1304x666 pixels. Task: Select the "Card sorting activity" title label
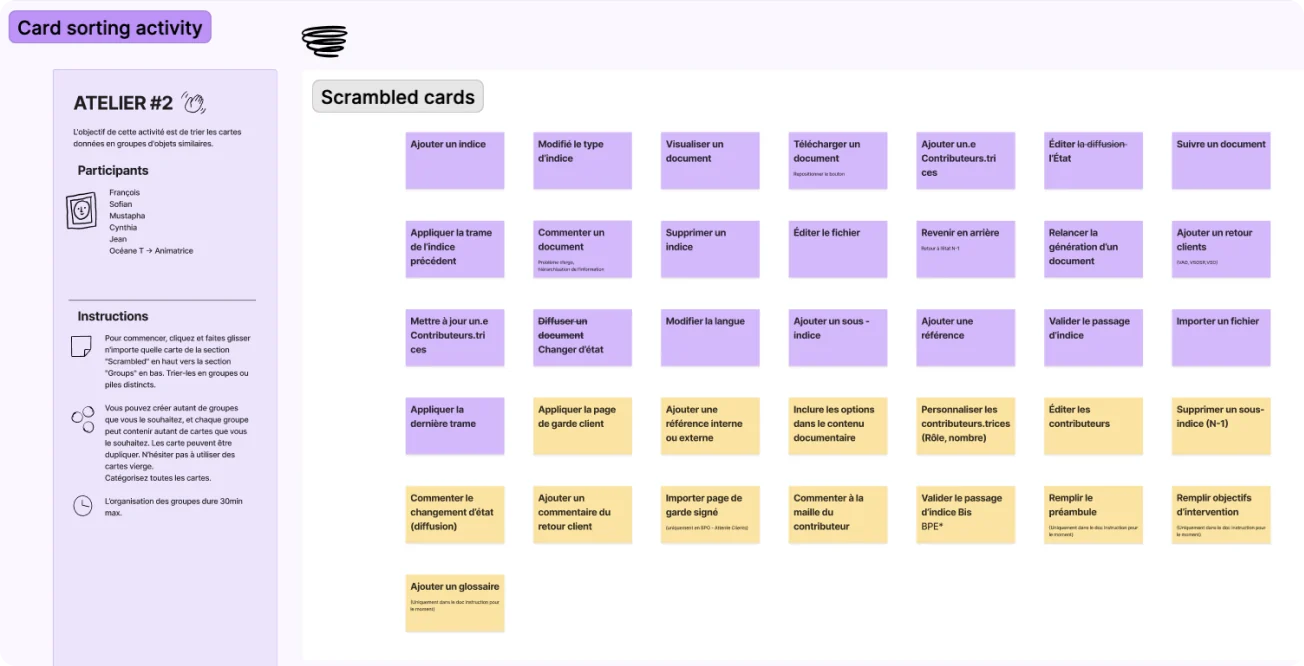[110, 27]
